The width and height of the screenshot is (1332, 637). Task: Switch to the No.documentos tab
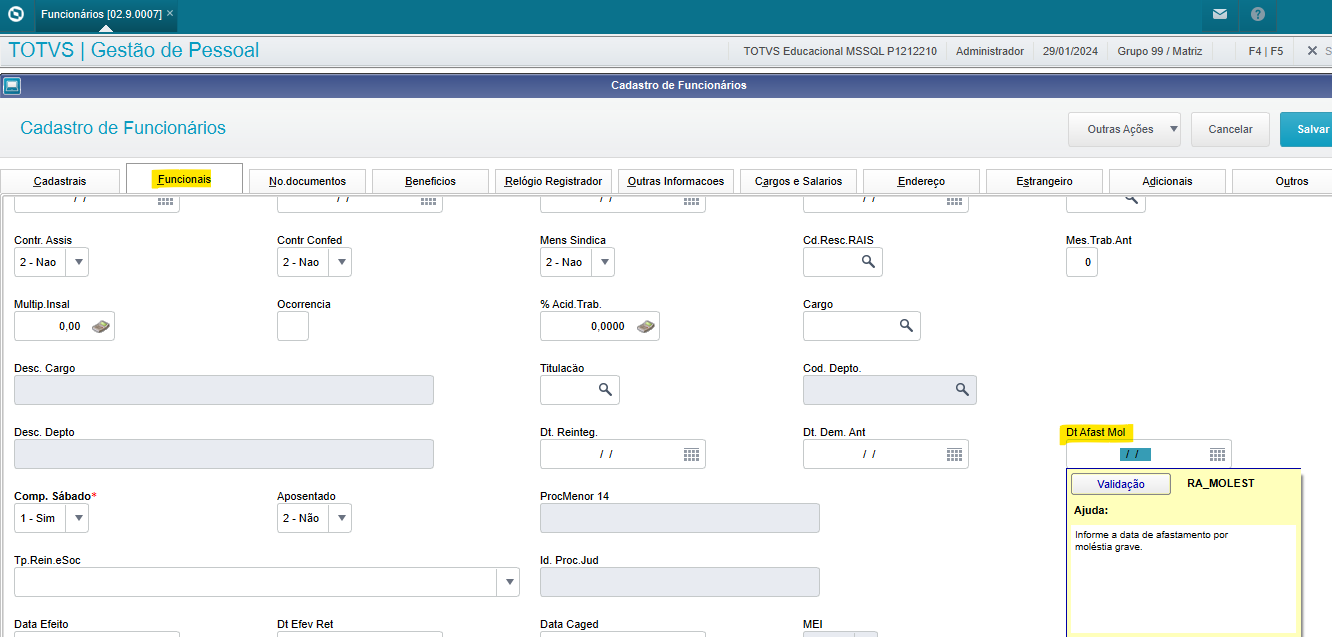tap(307, 181)
